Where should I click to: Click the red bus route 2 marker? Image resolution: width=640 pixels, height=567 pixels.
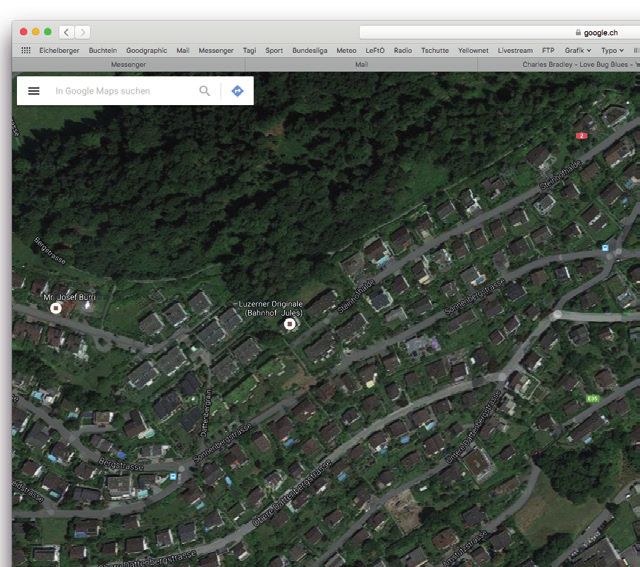pos(581,135)
